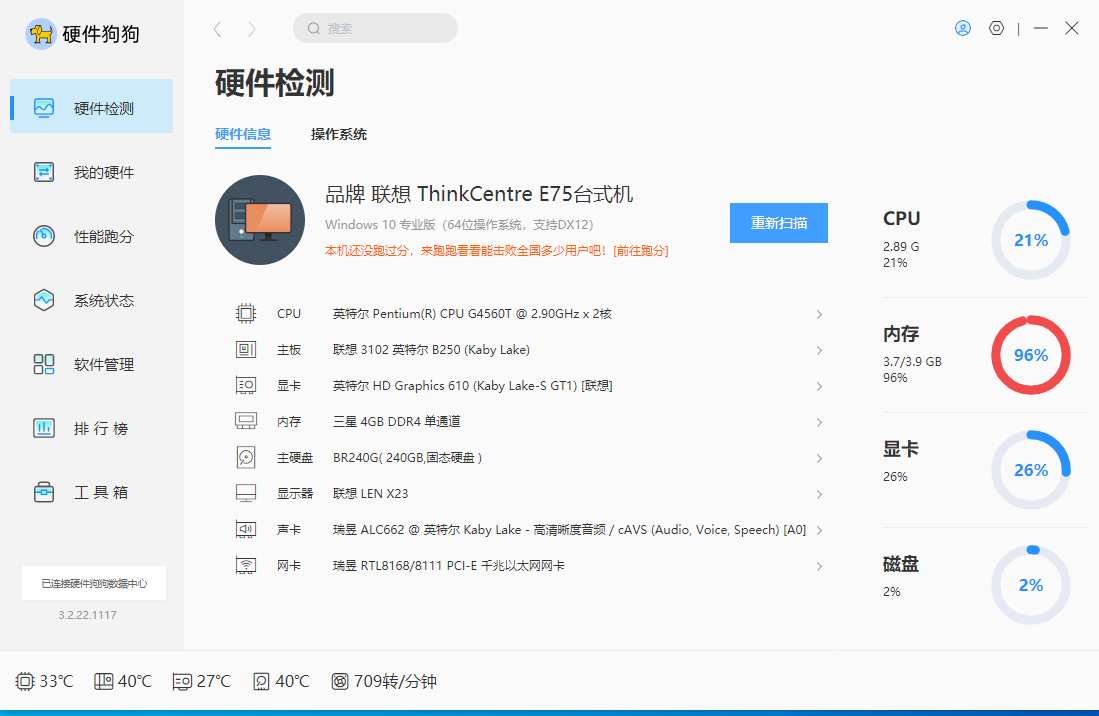Click 3.7/3.9 GB memory usage value
The height and width of the screenshot is (716, 1099).
pyautogui.click(x=912, y=362)
